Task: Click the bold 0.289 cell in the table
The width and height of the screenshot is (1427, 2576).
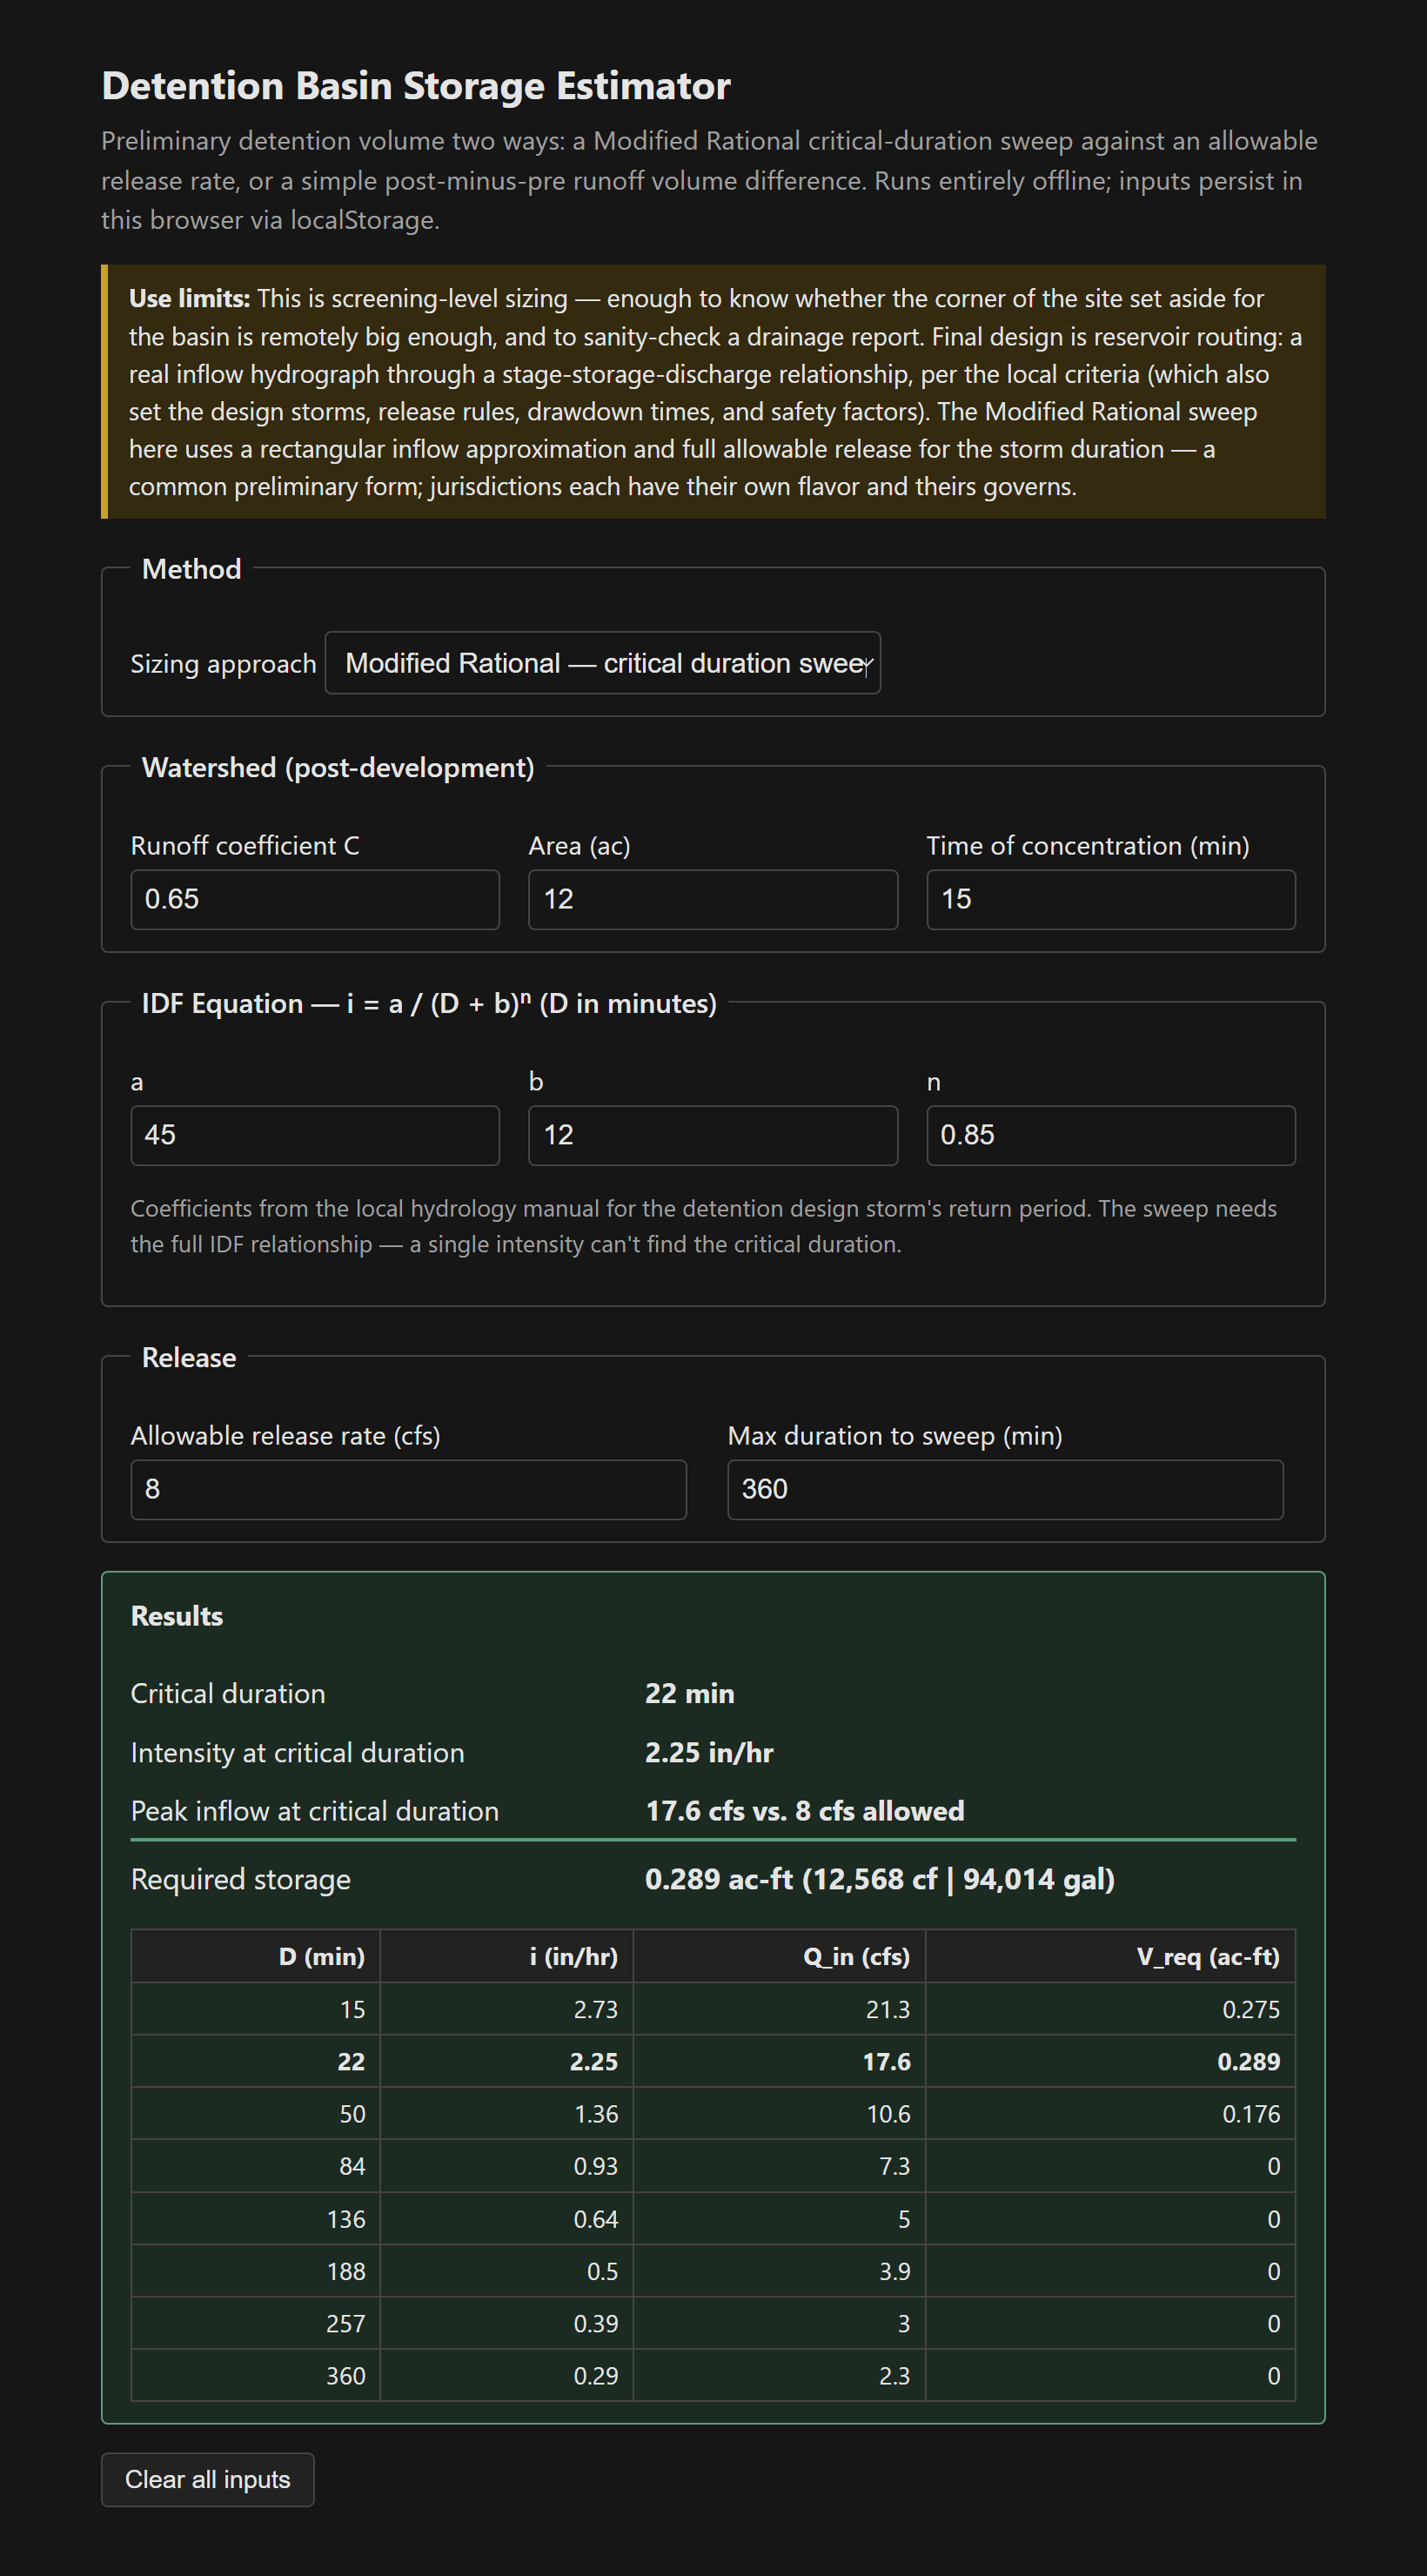Action: click(1110, 2061)
